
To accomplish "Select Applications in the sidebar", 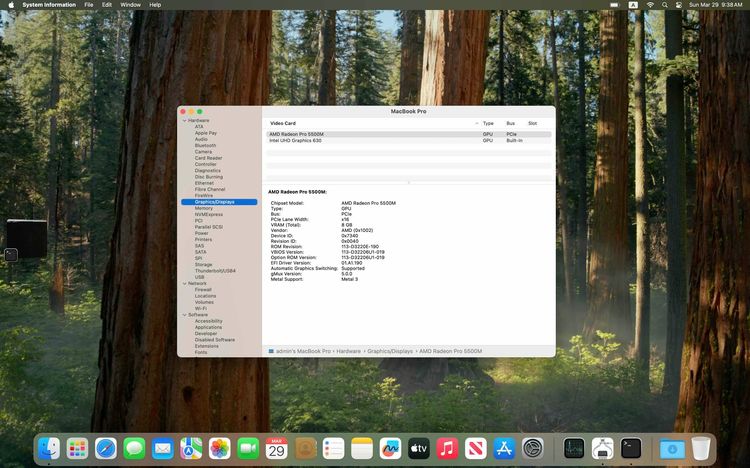I will coord(208,327).
